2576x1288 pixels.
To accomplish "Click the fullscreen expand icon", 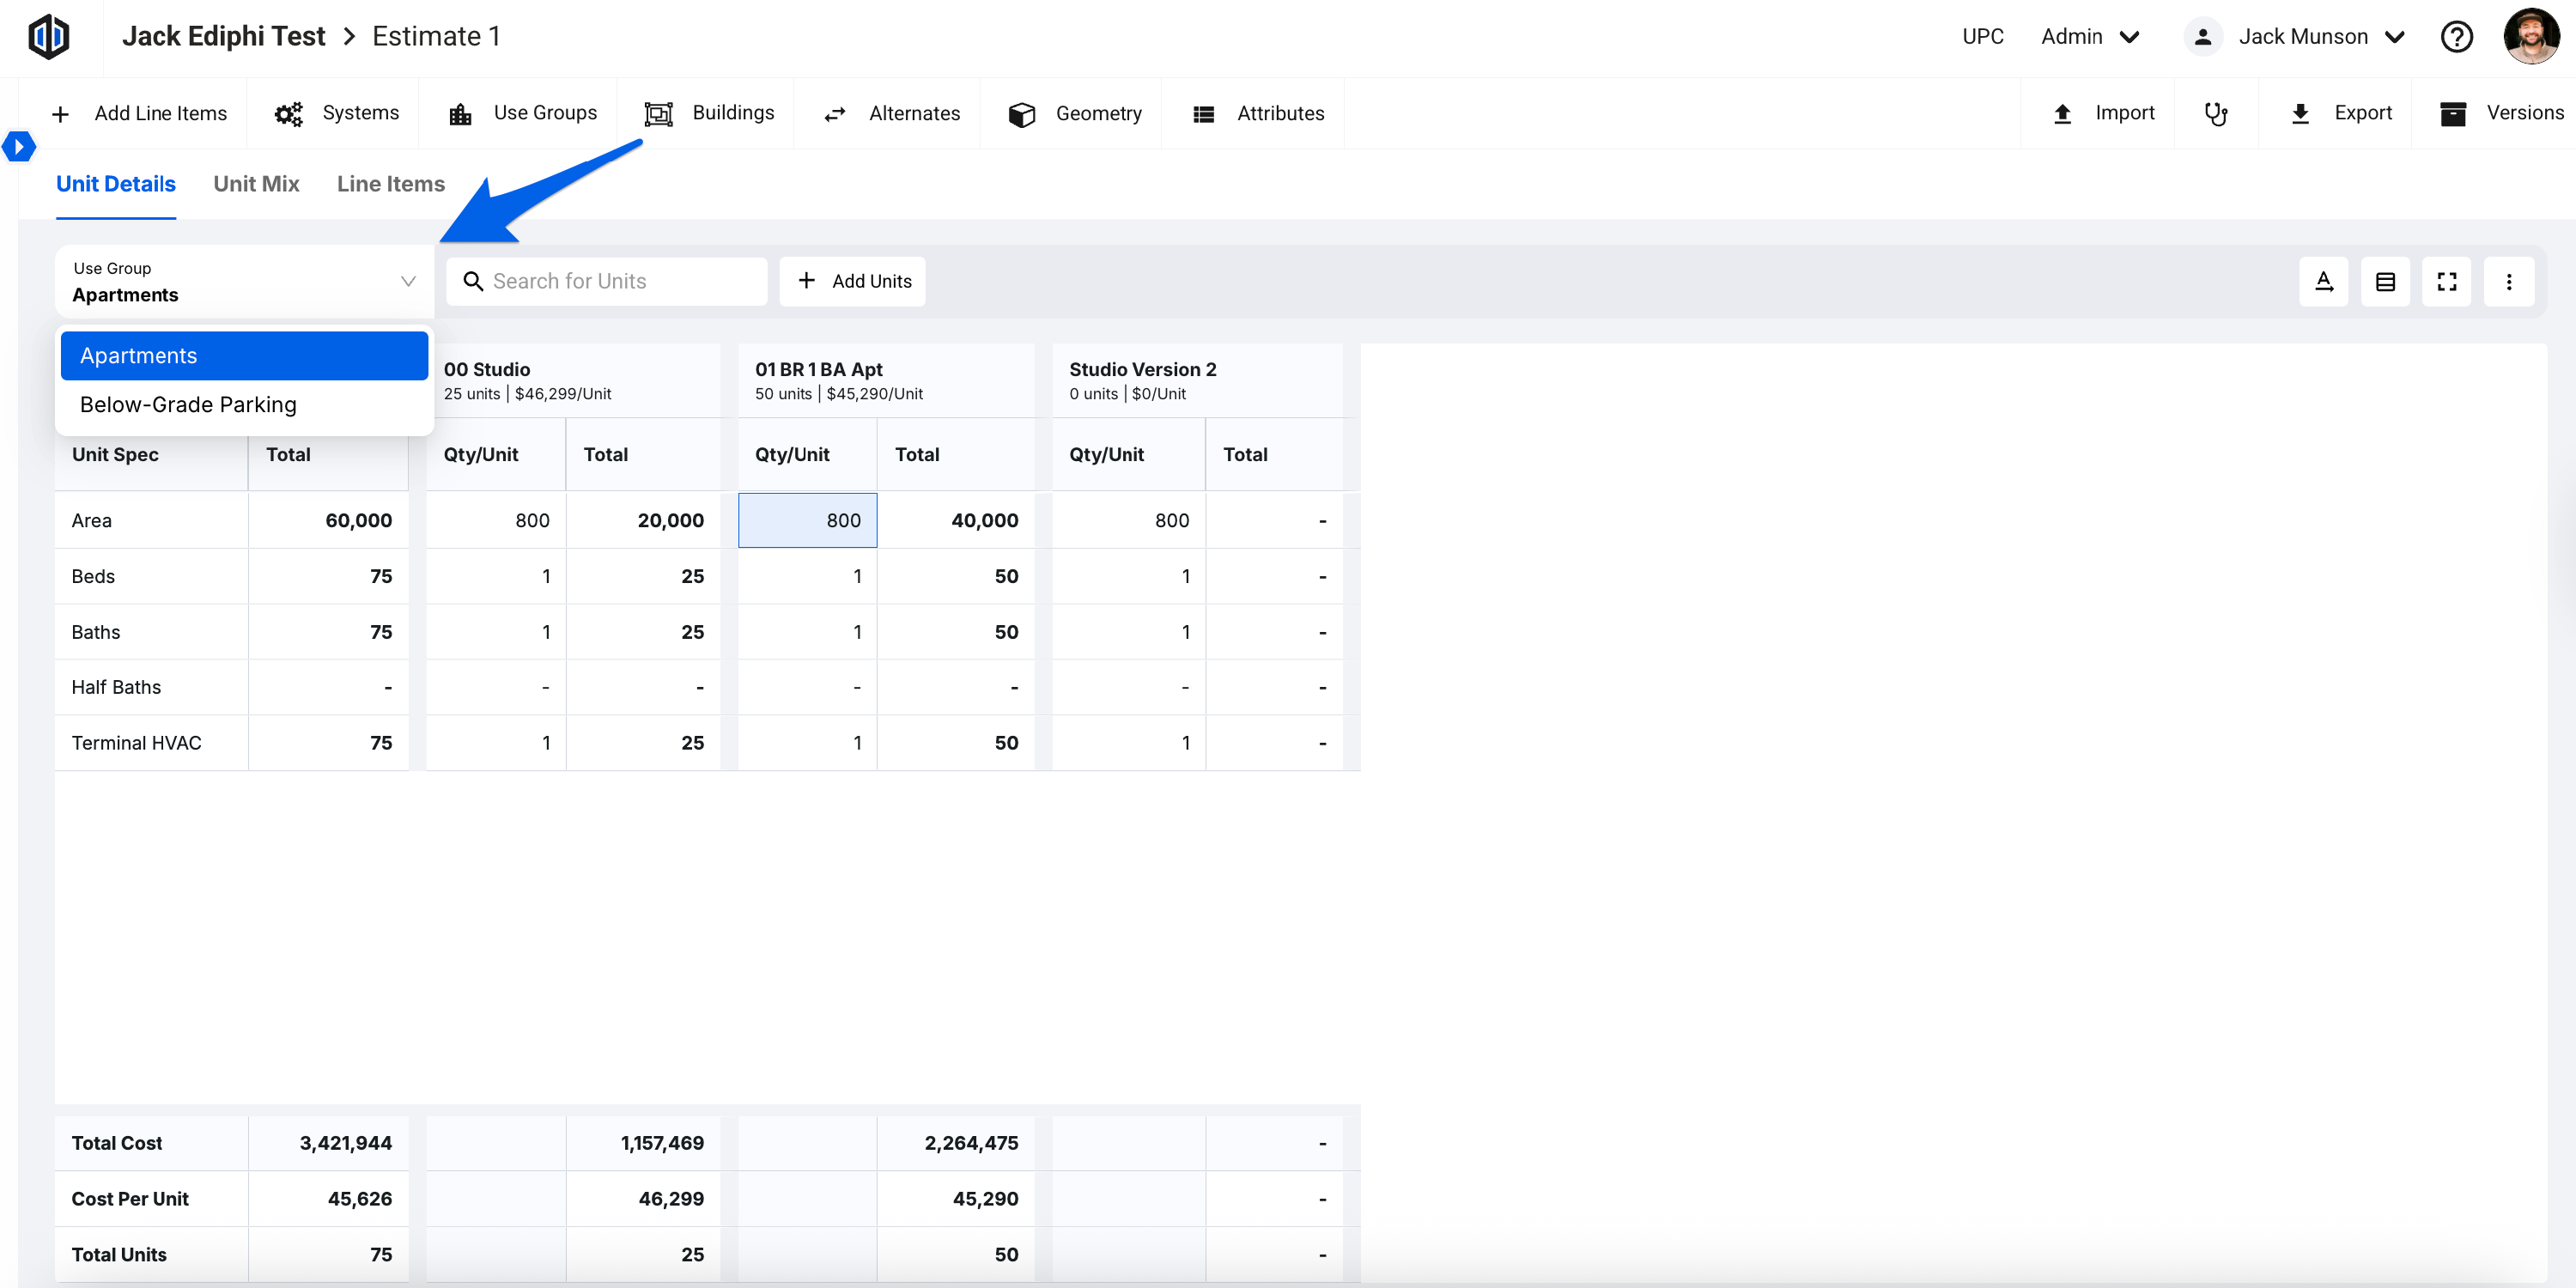I will pos(2446,282).
